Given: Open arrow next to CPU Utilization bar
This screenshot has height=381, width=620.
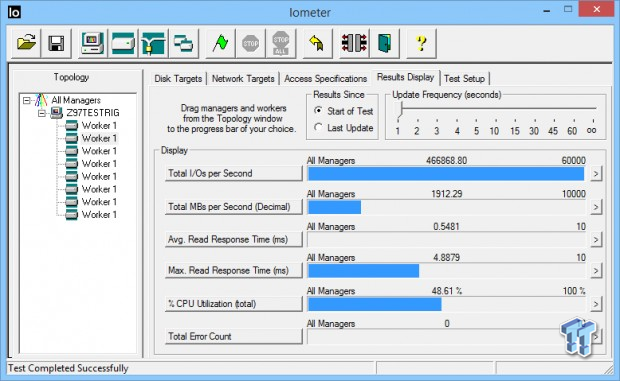Looking at the screenshot, I should (x=596, y=304).
